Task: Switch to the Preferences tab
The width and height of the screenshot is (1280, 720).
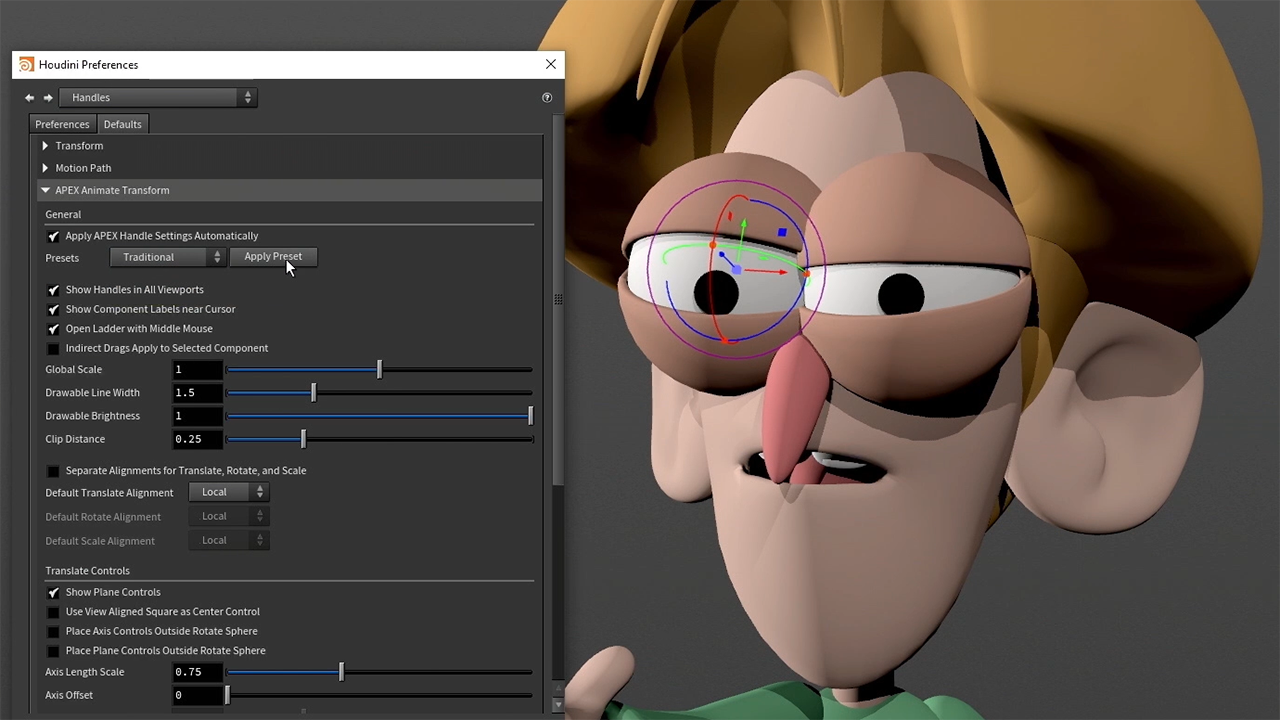Action: click(62, 124)
